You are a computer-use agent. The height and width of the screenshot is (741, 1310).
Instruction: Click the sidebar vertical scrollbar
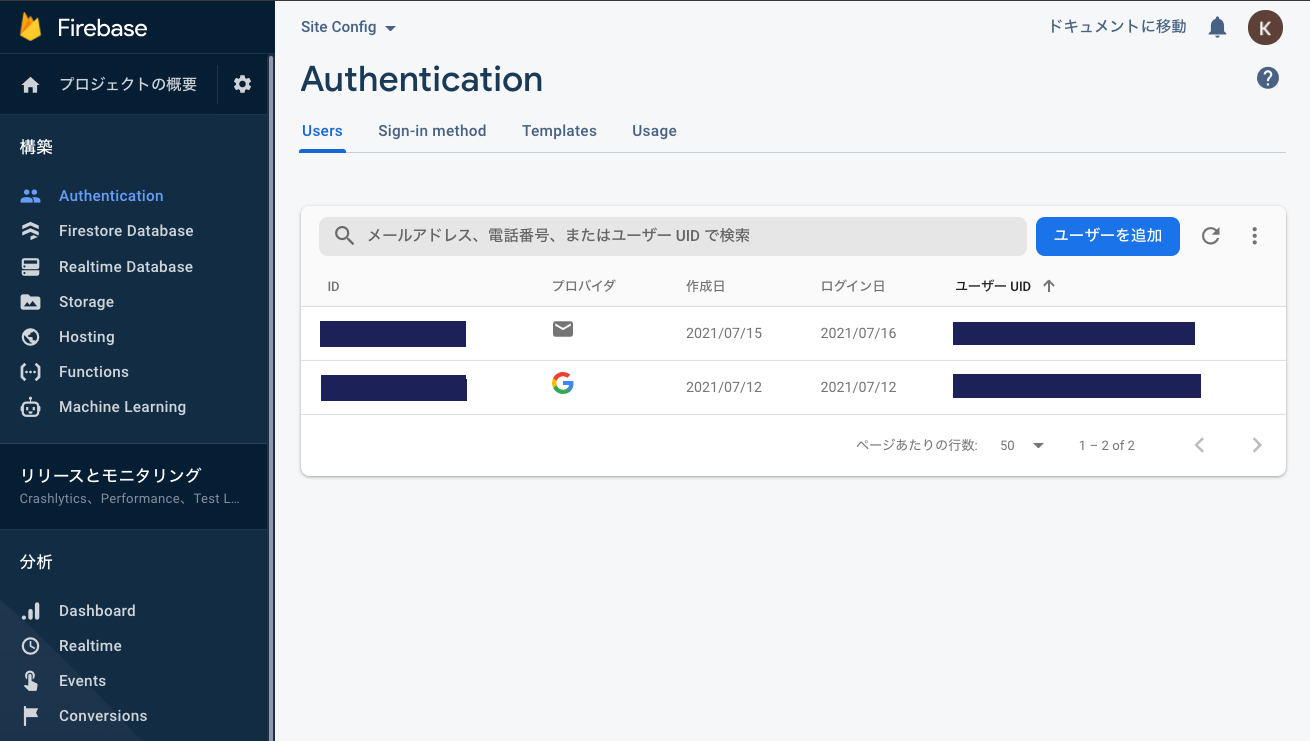270,400
